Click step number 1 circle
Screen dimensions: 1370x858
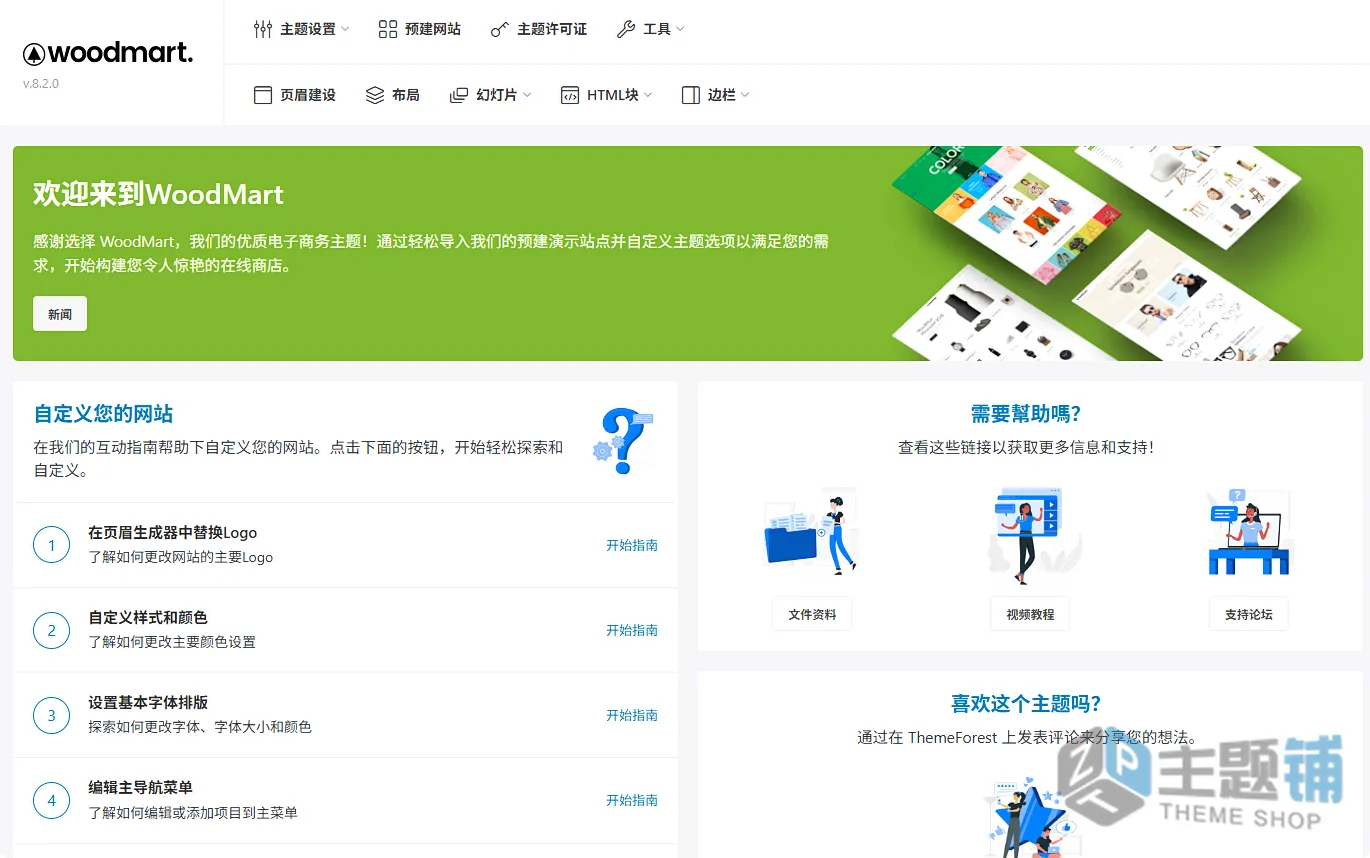(51, 545)
